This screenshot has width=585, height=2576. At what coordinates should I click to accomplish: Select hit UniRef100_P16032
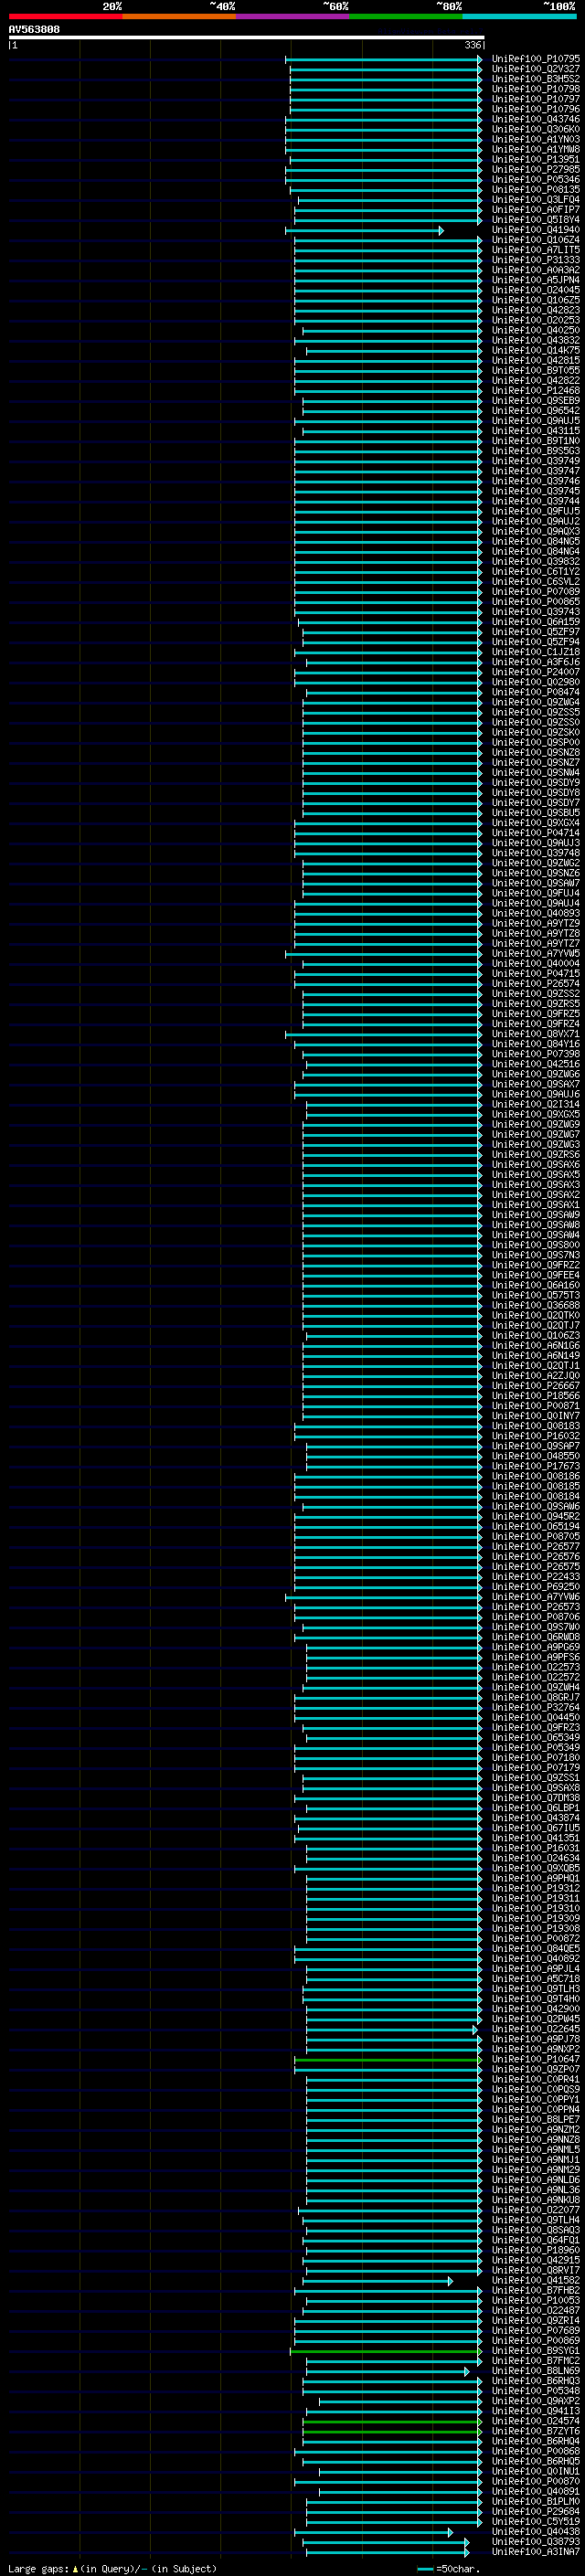(x=536, y=1436)
